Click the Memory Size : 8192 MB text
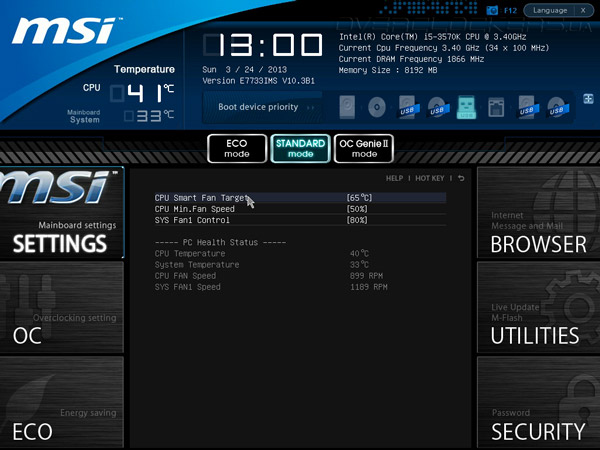 click(388, 70)
